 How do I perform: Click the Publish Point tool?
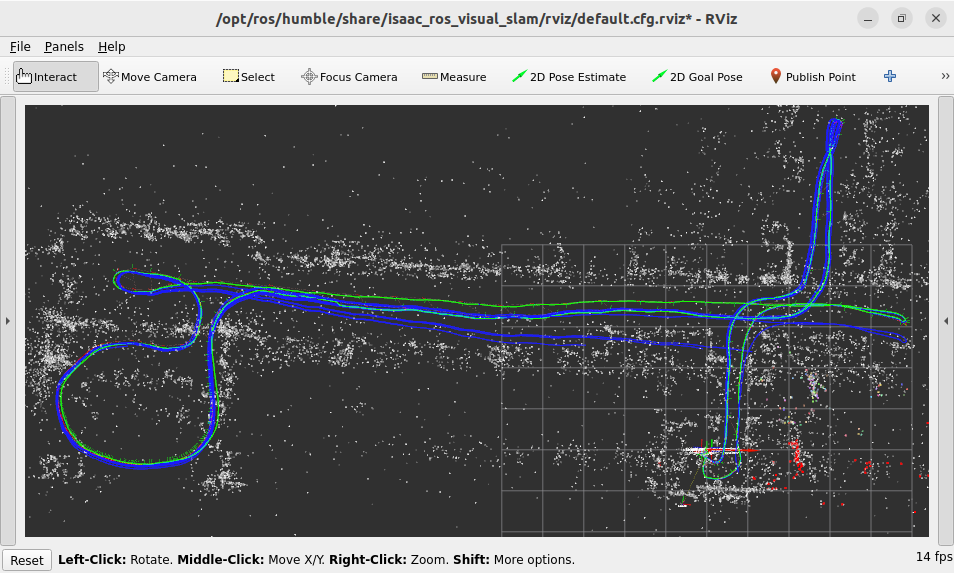coord(812,77)
